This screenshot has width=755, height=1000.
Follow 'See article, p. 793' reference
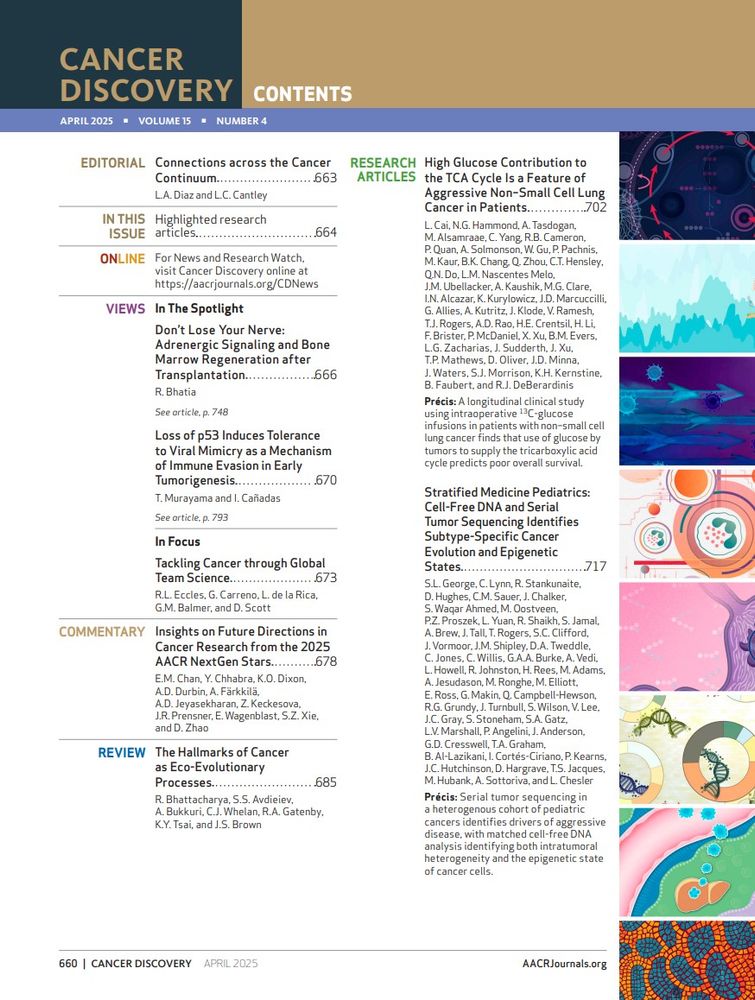pyautogui.click(x=191, y=517)
